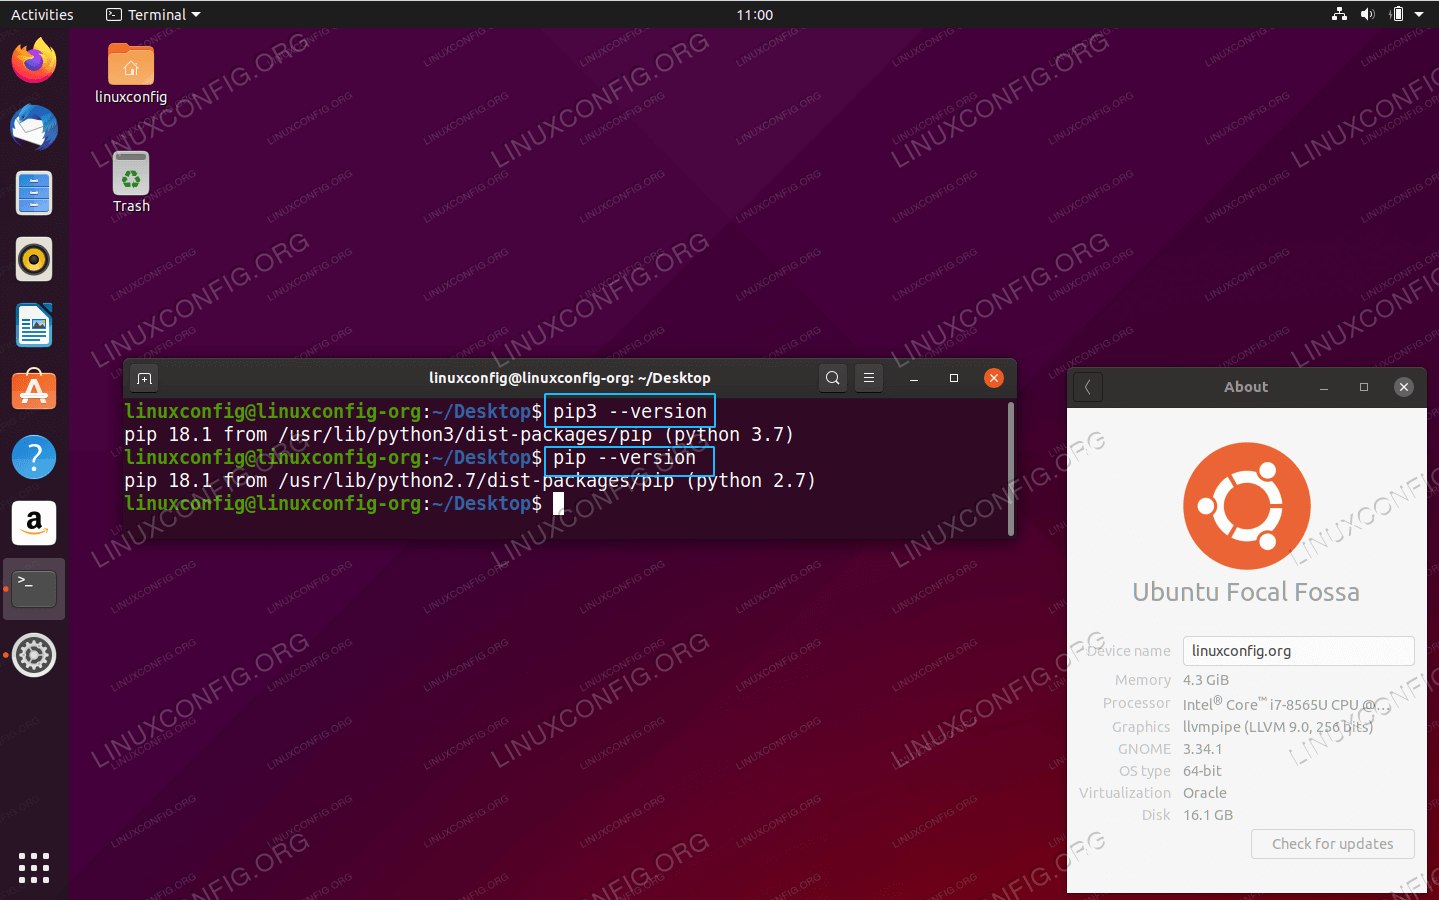Edit the Device name field
The height and width of the screenshot is (900, 1439).
[1298, 651]
